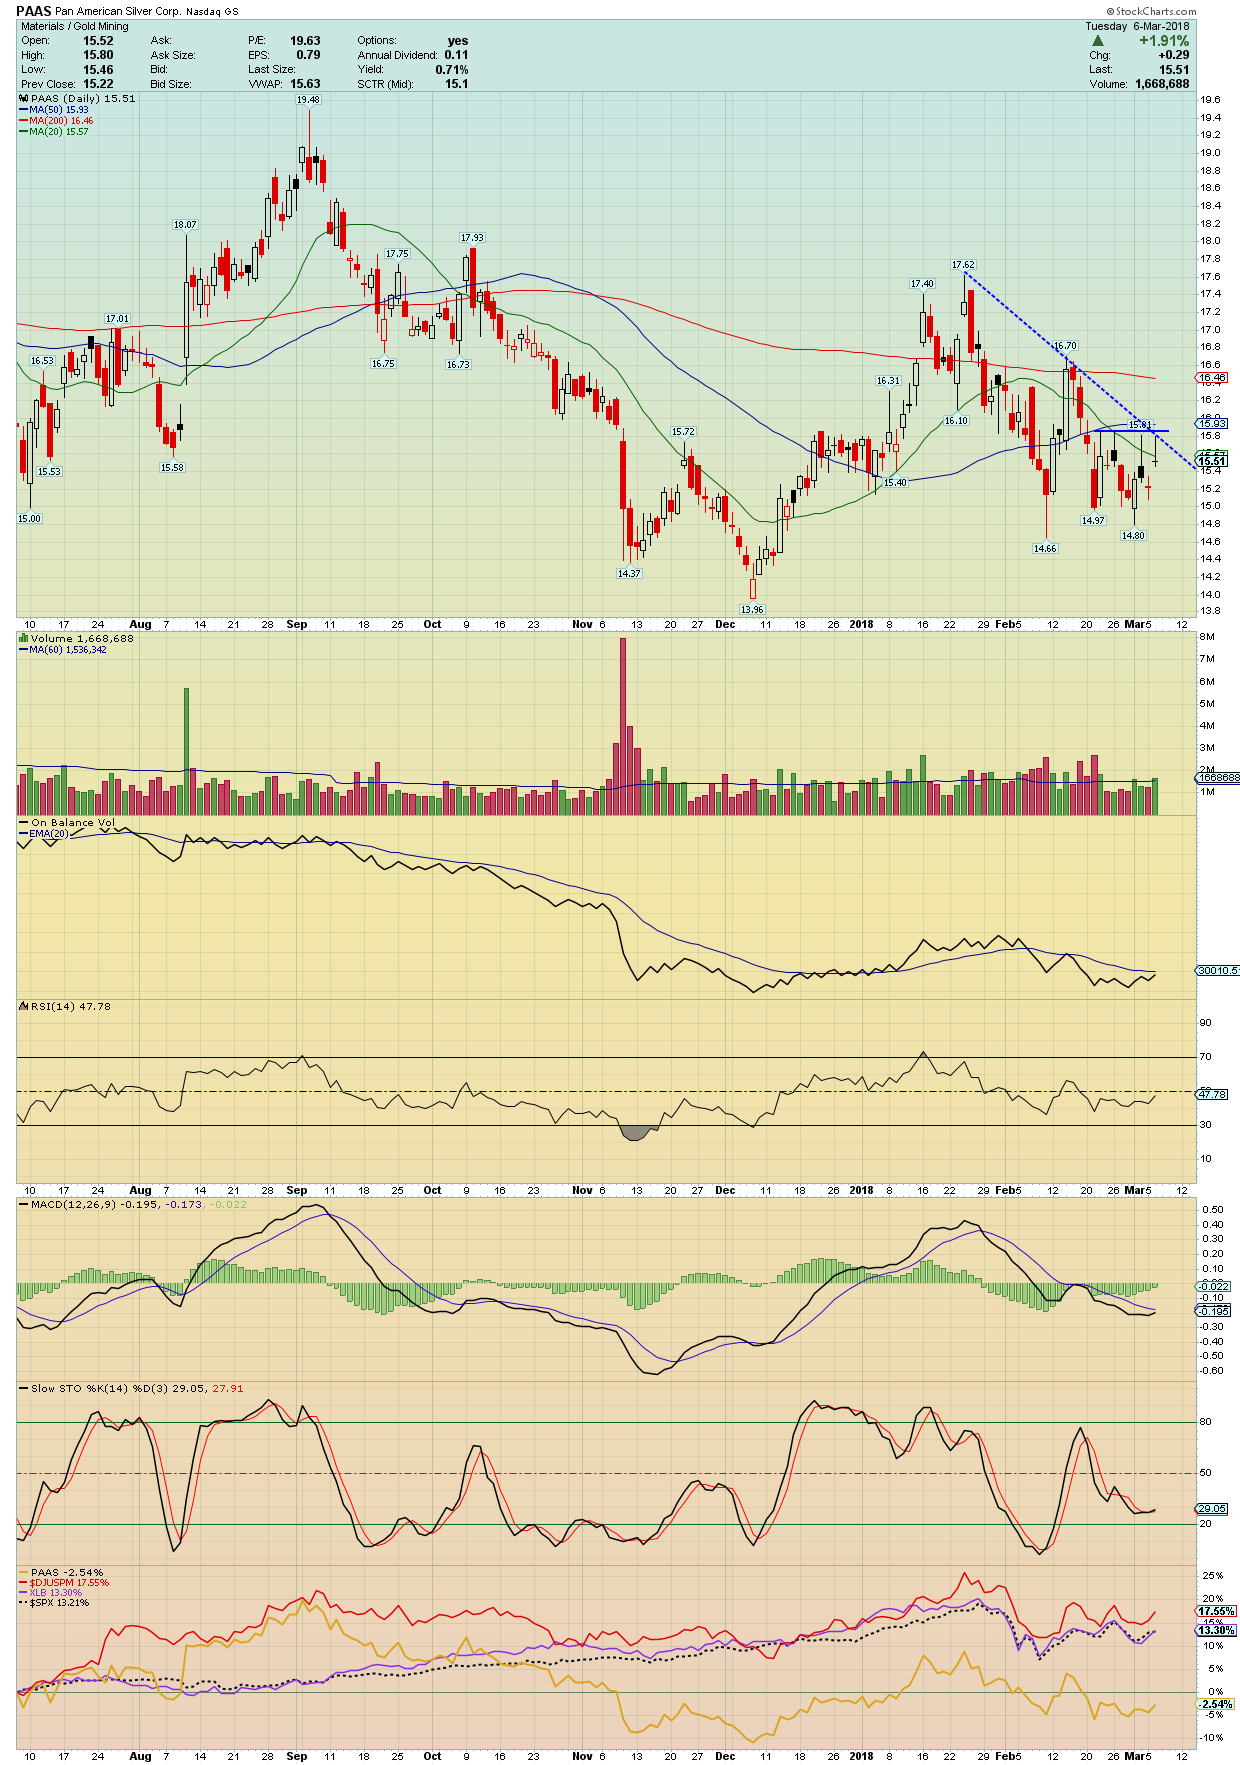Click the 47.78 RSI axis flag
The height and width of the screenshot is (1765, 1240).
[1212, 1094]
